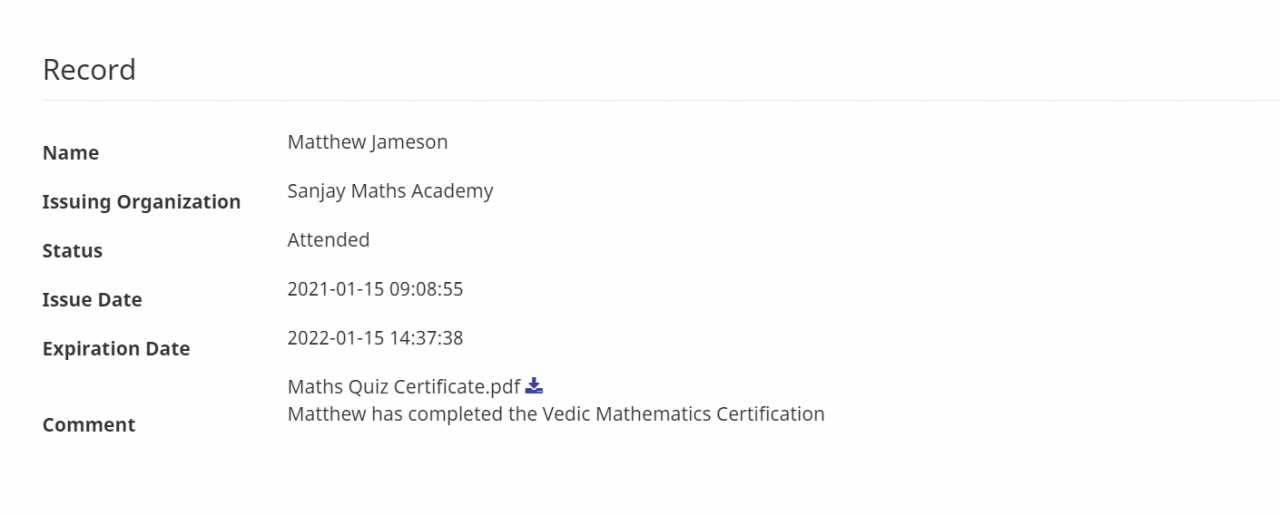Click the issue time 09:08:55
The width and height of the screenshot is (1280, 515).
tap(426, 289)
